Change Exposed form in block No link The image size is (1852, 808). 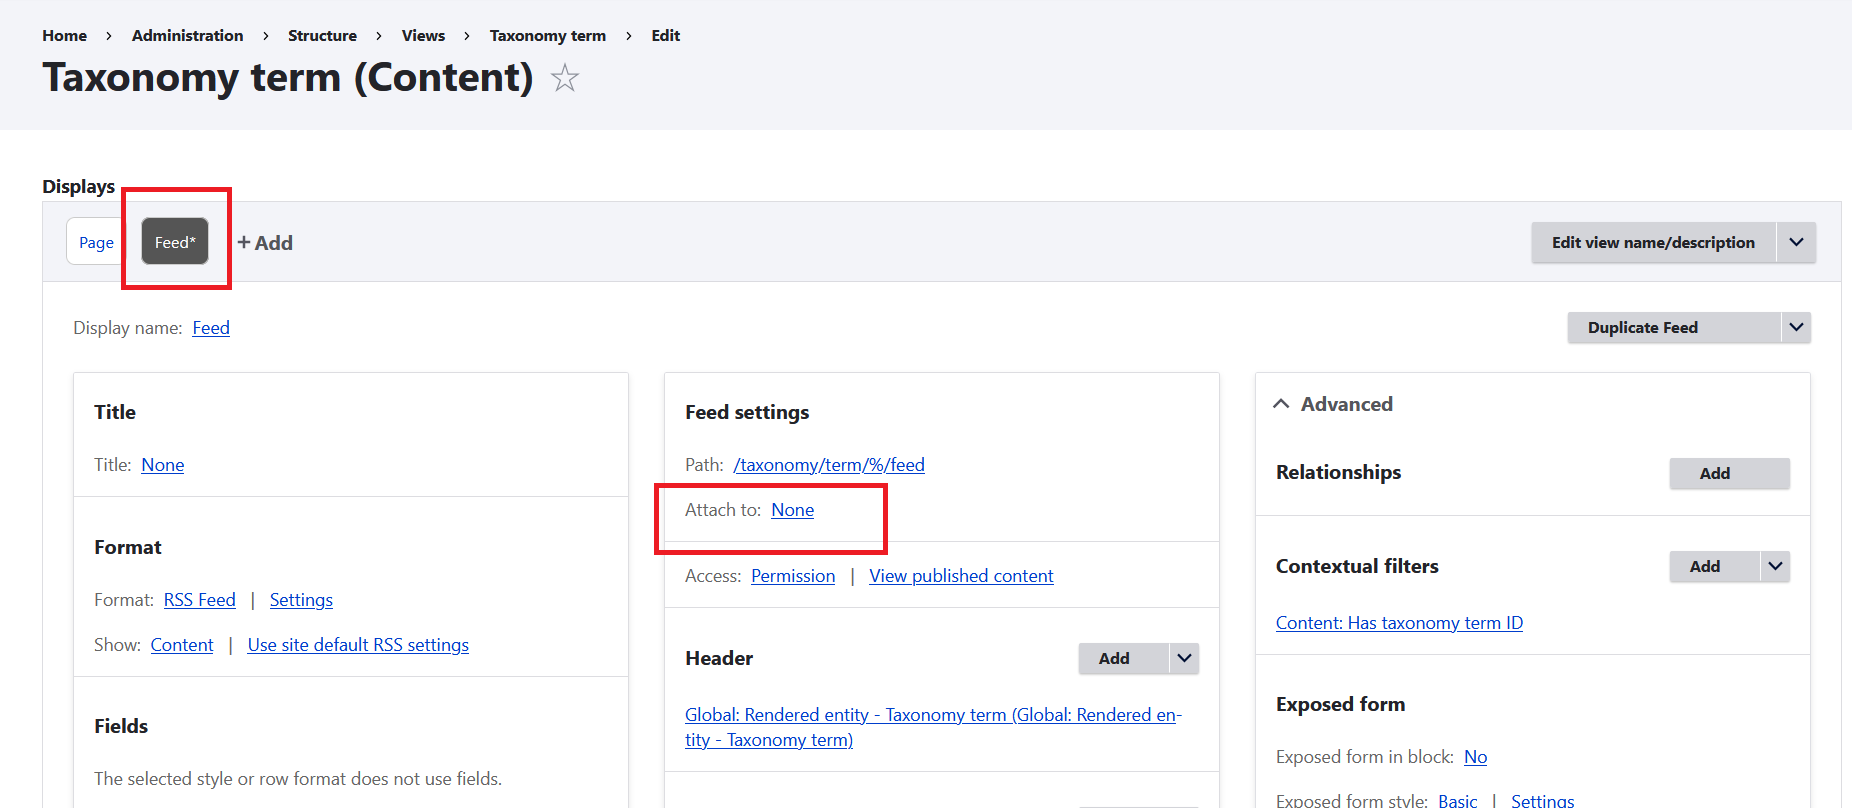pyautogui.click(x=1475, y=757)
